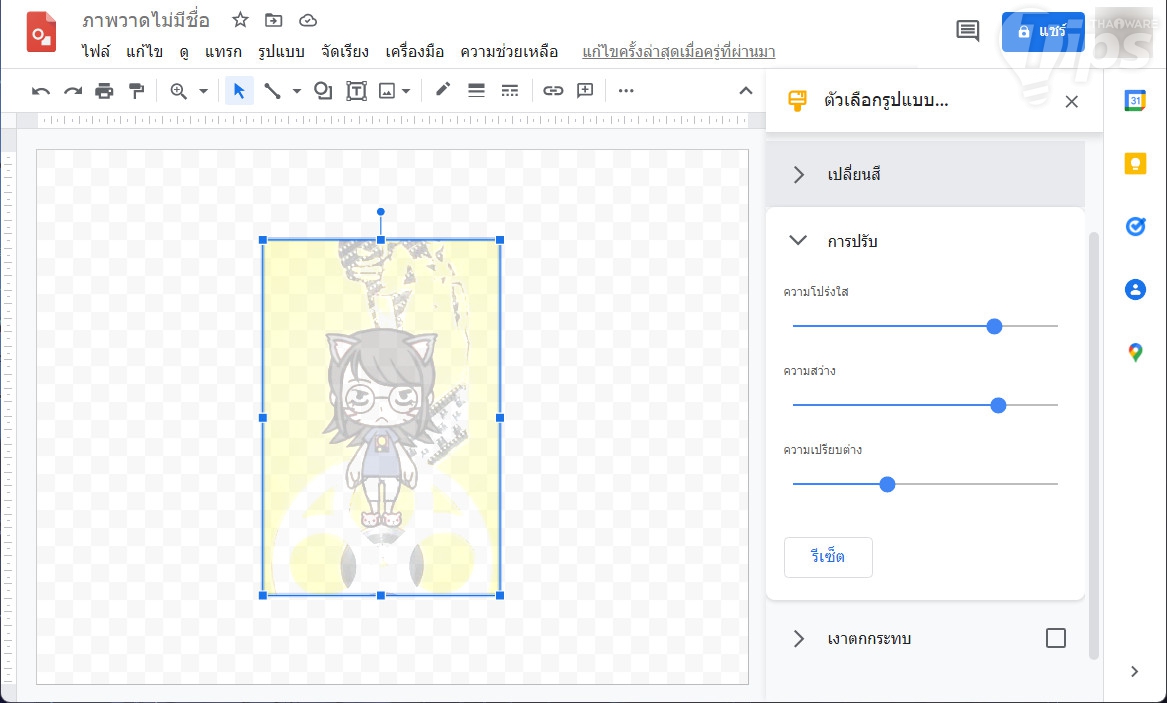Check the cloud document status icon
1167x703 pixels.
coord(308,20)
